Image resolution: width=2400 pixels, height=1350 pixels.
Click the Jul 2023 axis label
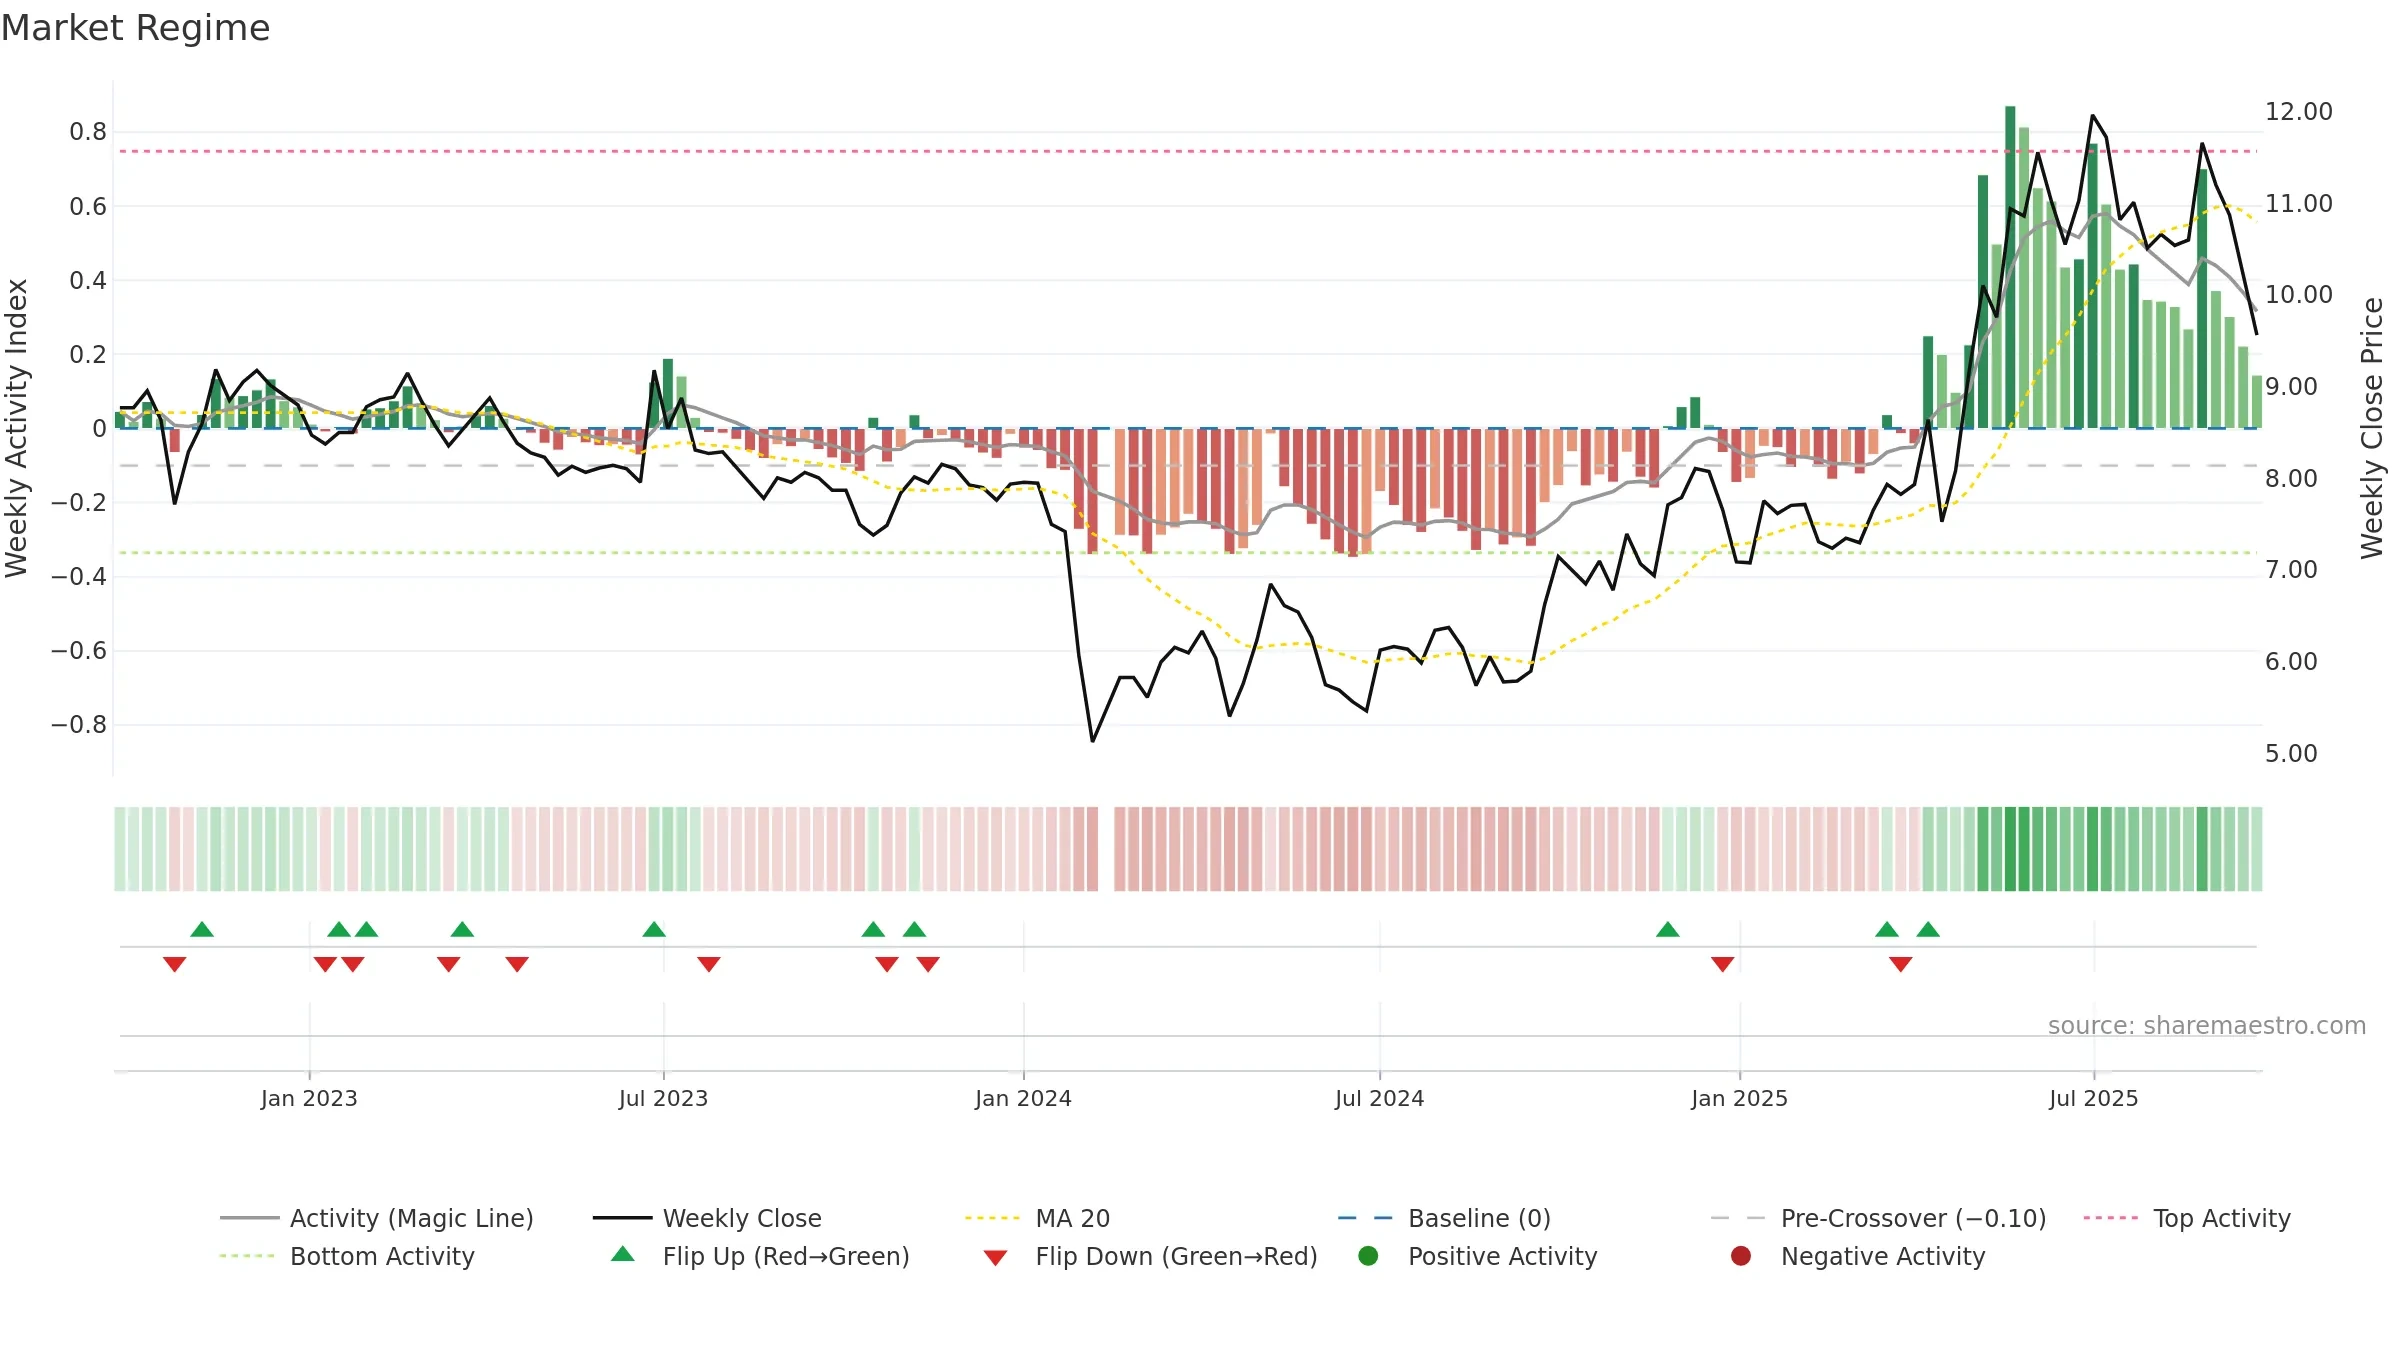coord(663,1098)
